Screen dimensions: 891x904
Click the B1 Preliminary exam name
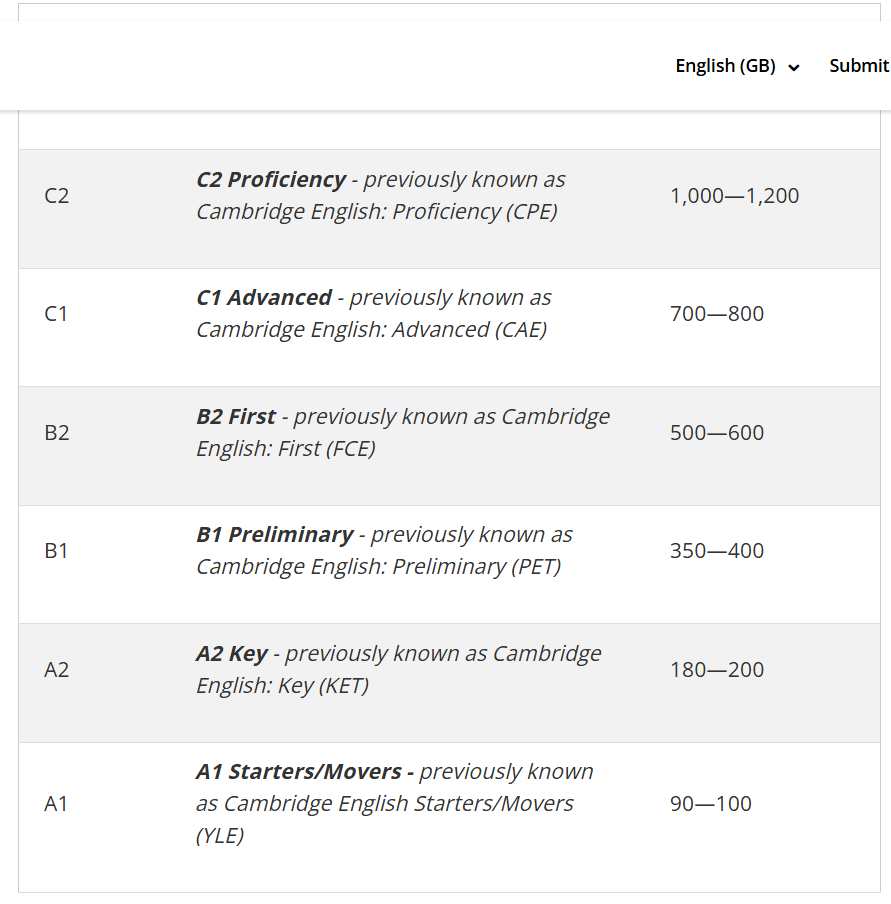pos(275,535)
